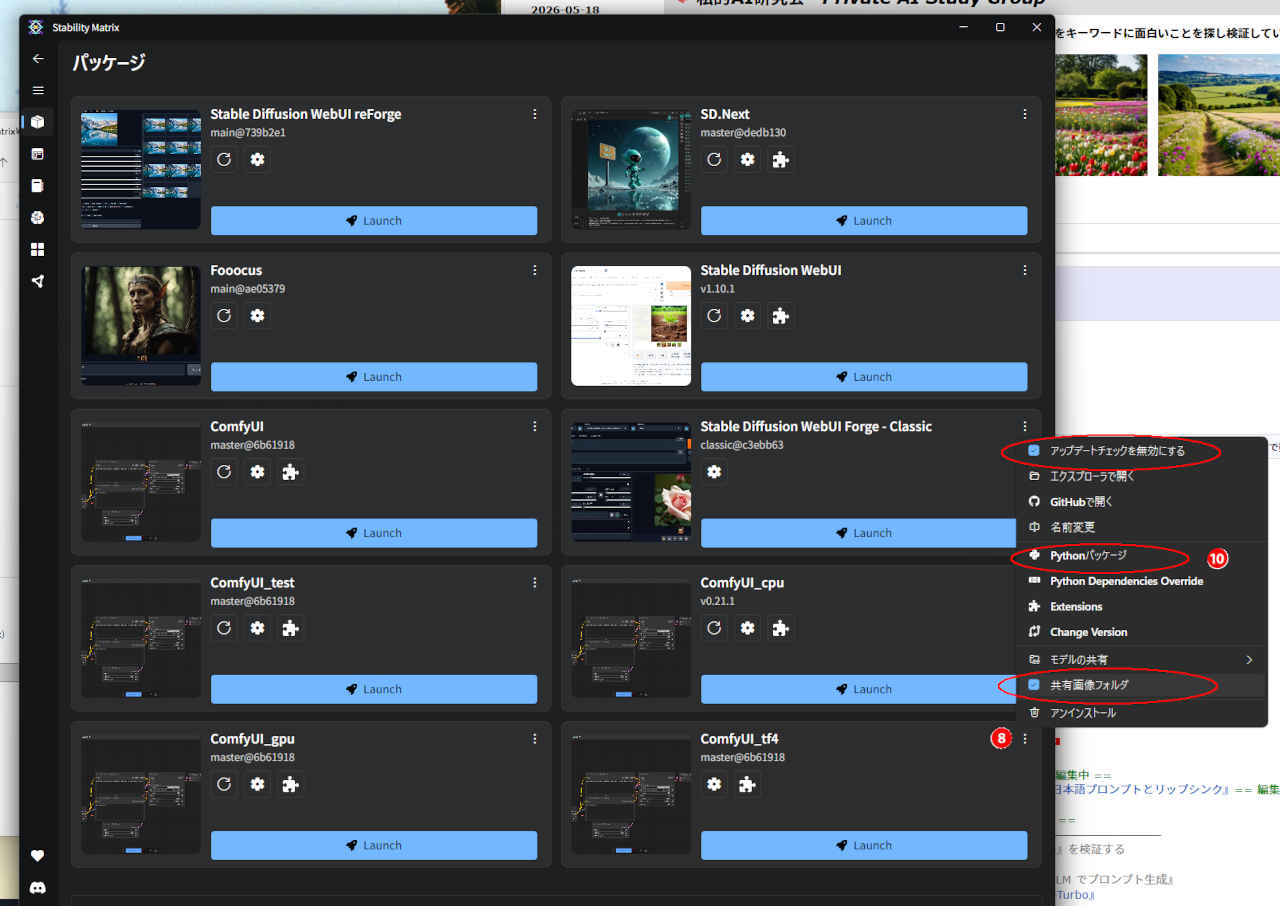
Task: Launch Stable Diffusion WebUI reForge
Action: pos(374,221)
